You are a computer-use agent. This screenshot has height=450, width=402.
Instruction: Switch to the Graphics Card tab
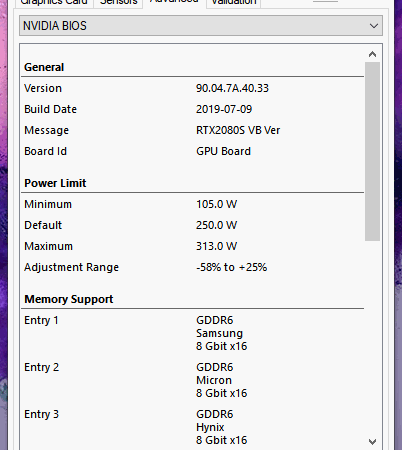pos(53,3)
